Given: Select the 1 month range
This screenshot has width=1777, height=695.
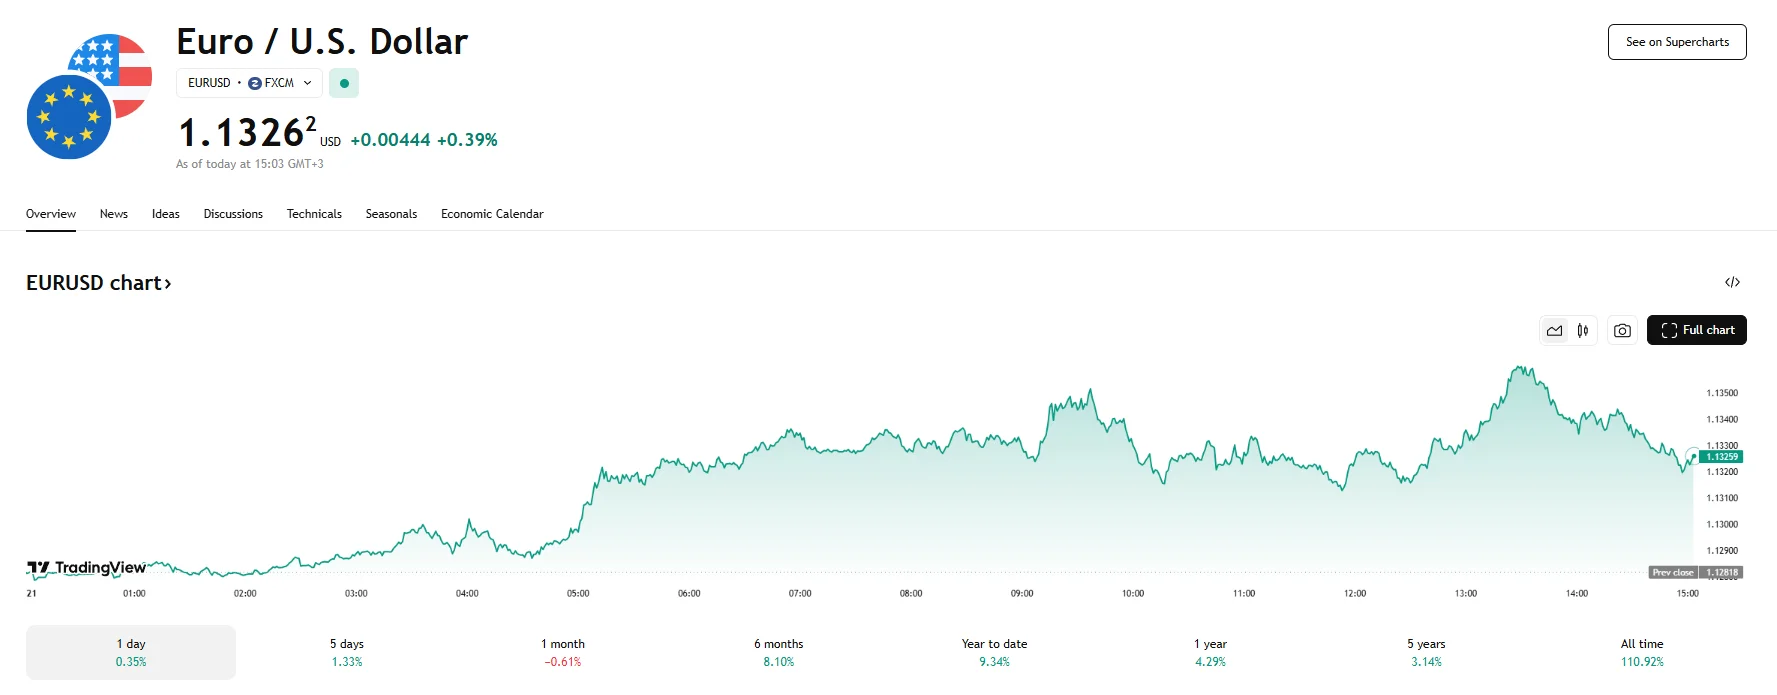Looking at the screenshot, I should (563, 652).
